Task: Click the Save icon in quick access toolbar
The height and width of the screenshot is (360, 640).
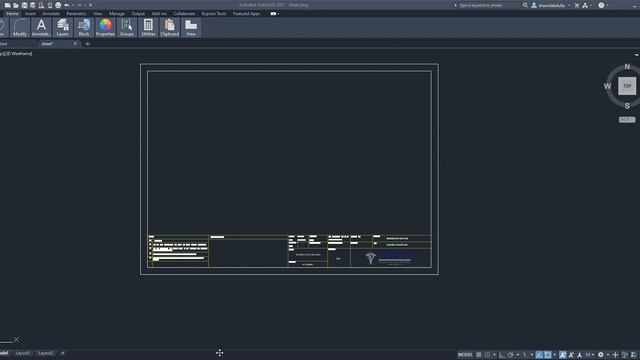Action: (24, 5)
